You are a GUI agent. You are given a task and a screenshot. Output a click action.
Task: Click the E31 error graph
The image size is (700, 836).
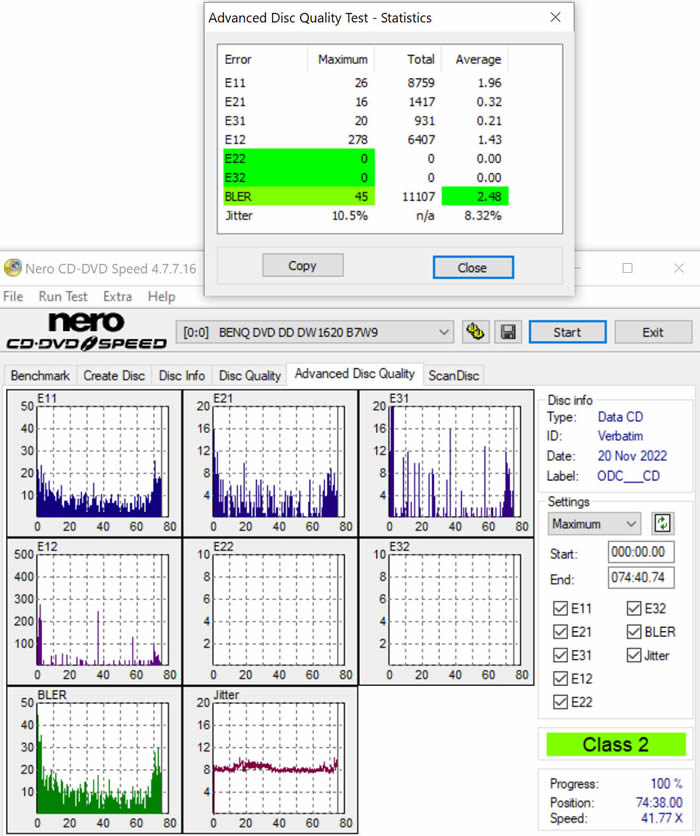pos(446,463)
